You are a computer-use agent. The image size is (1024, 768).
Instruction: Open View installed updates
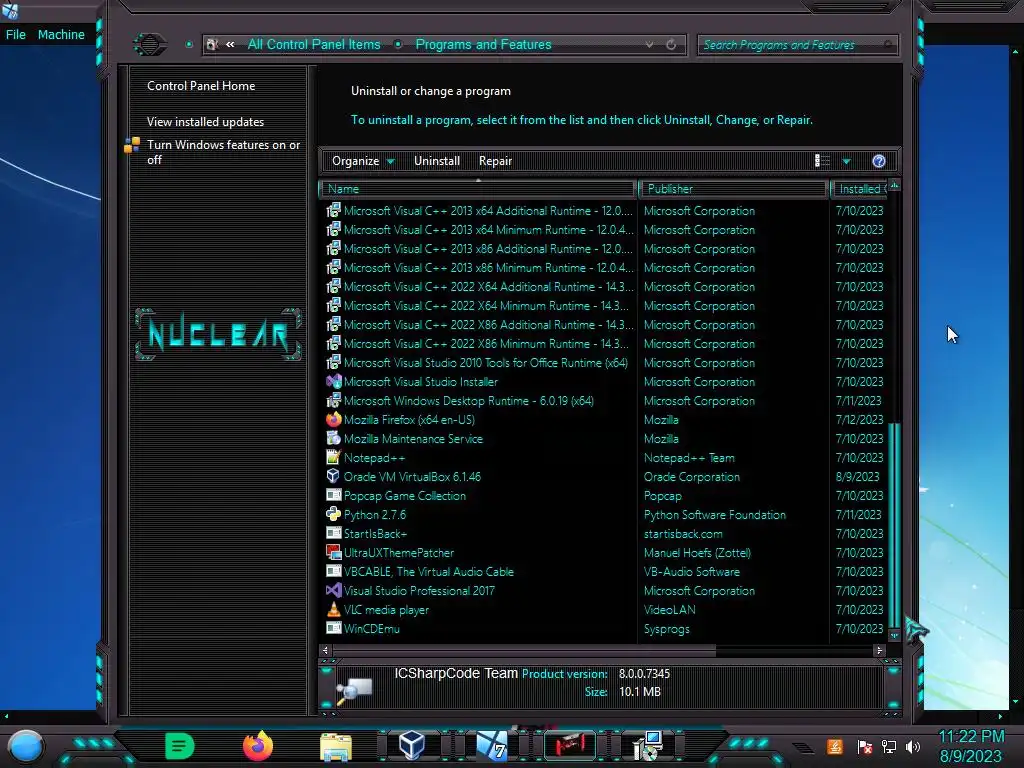[205, 121]
